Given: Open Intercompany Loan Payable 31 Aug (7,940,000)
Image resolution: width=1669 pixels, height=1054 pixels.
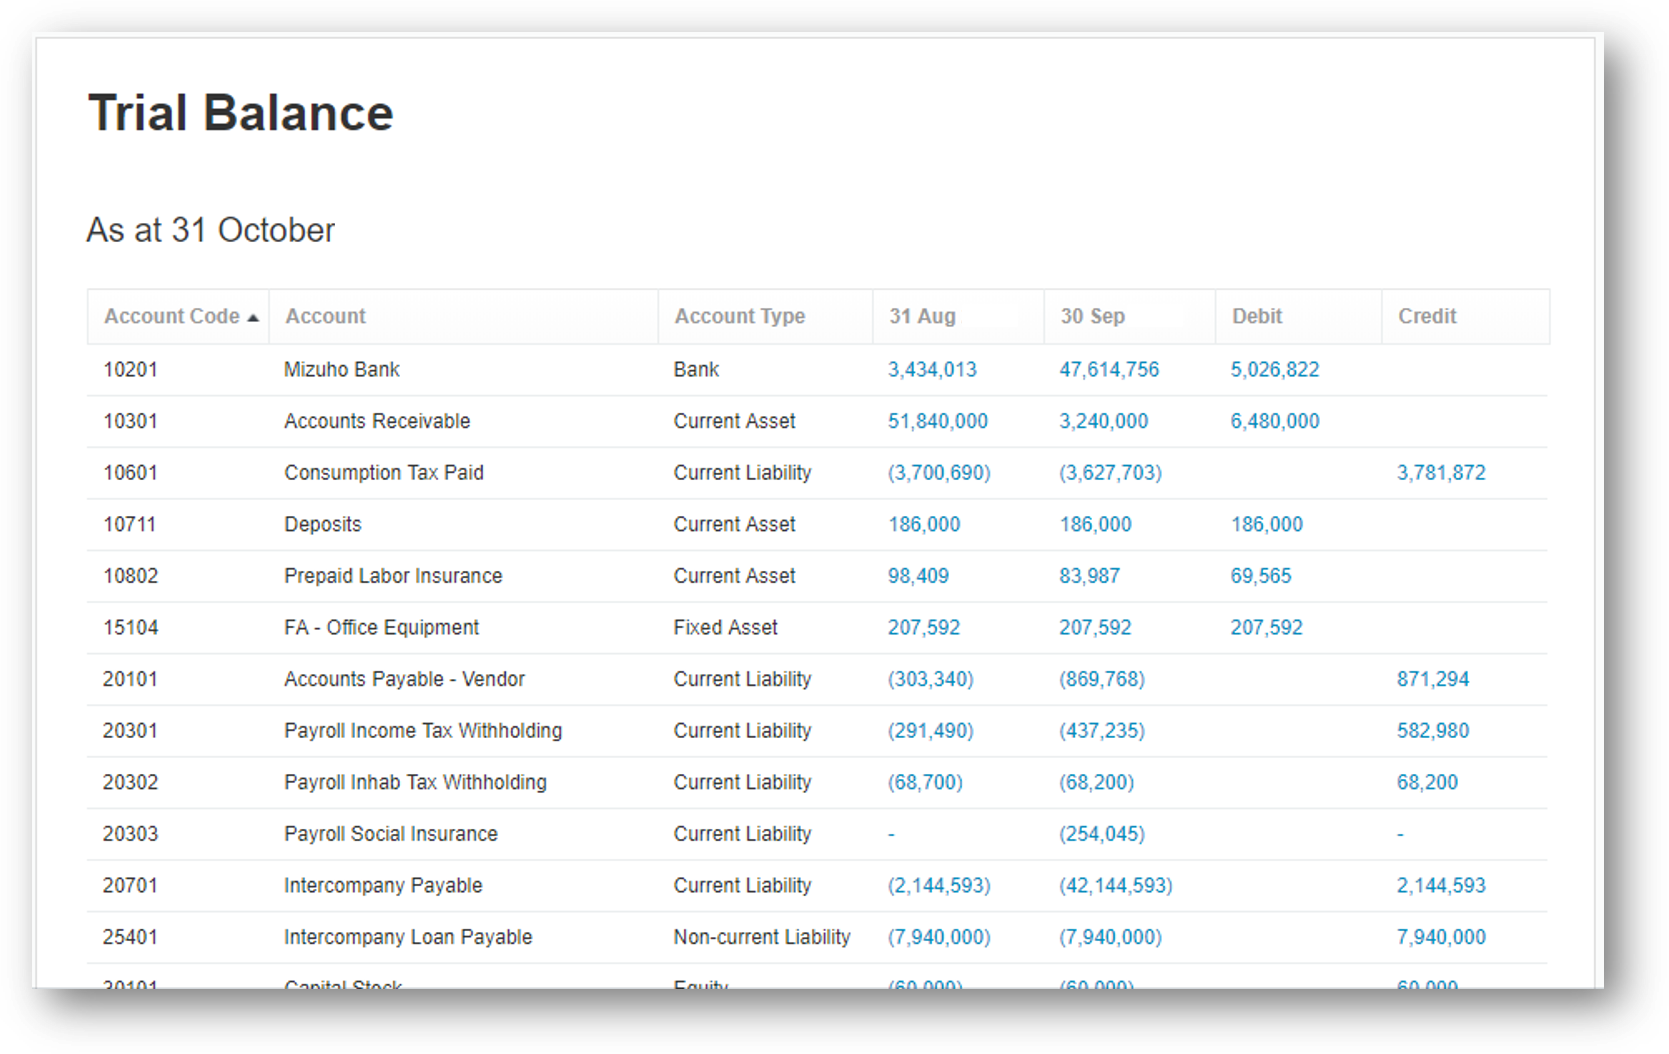Looking at the screenshot, I should pos(938,937).
